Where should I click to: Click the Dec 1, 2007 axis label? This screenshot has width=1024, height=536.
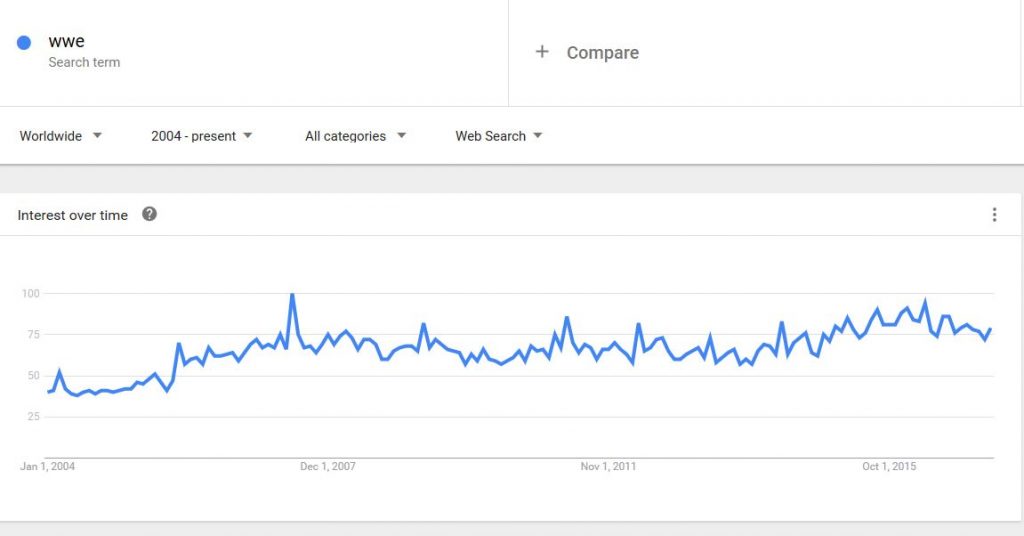click(328, 467)
